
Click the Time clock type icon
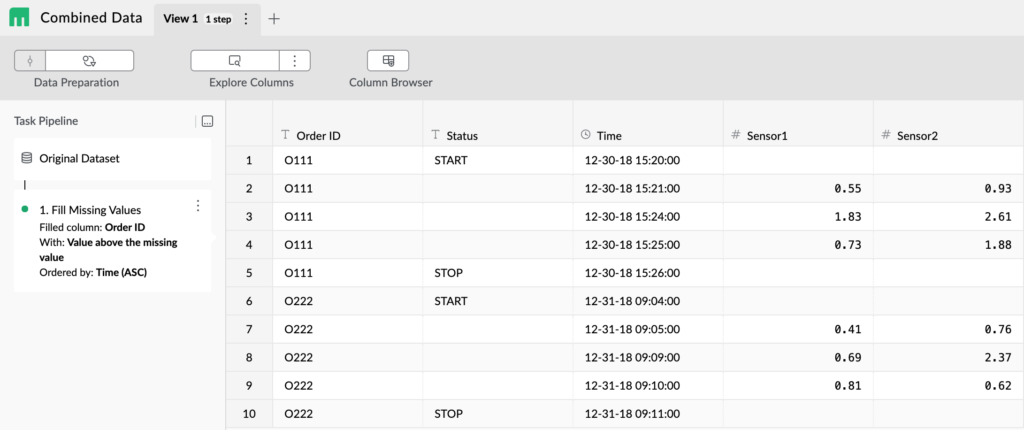[x=586, y=135]
